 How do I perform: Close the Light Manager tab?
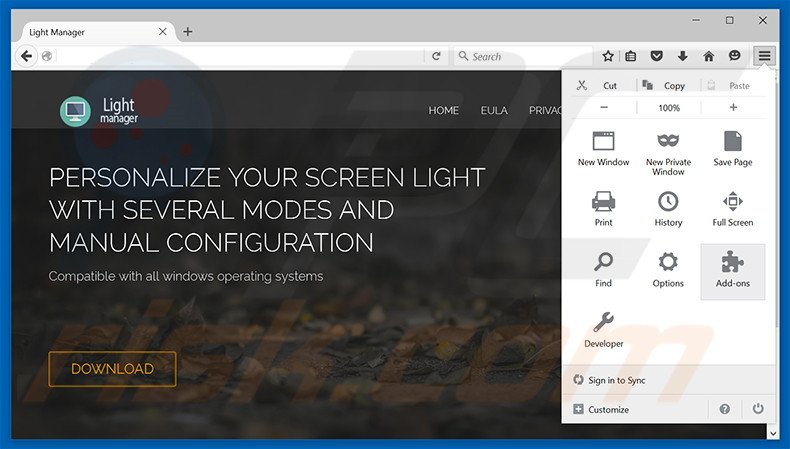point(163,32)
